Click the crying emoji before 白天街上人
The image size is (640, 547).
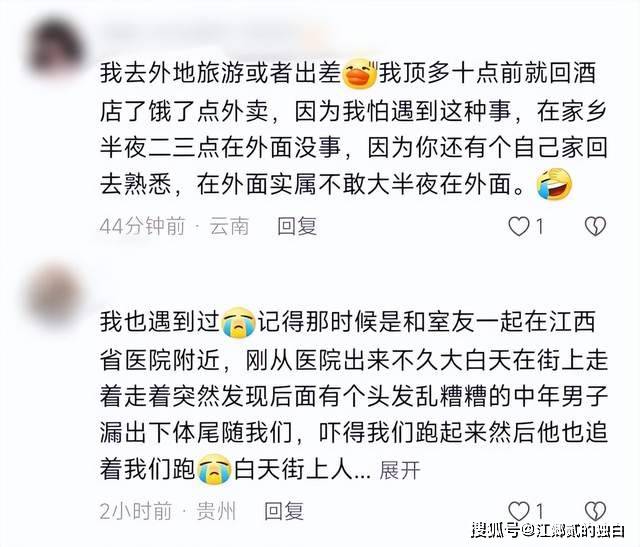coord(214,469)
